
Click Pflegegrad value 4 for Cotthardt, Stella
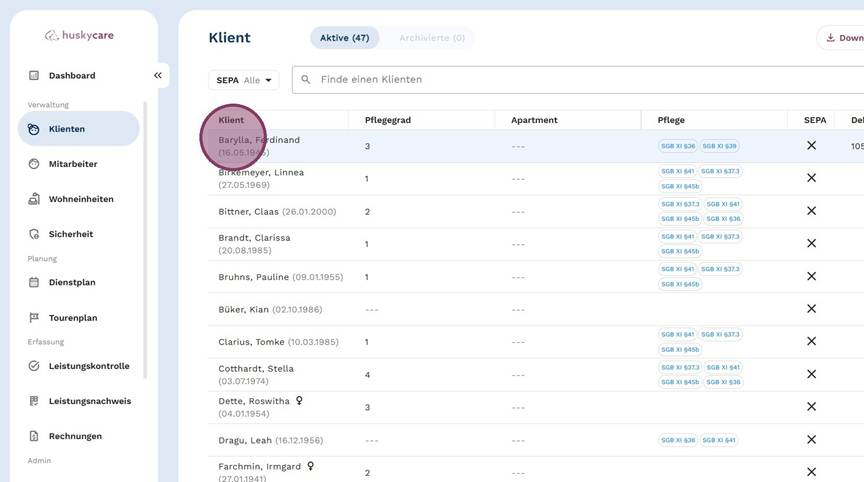click(x=368, y=375)
